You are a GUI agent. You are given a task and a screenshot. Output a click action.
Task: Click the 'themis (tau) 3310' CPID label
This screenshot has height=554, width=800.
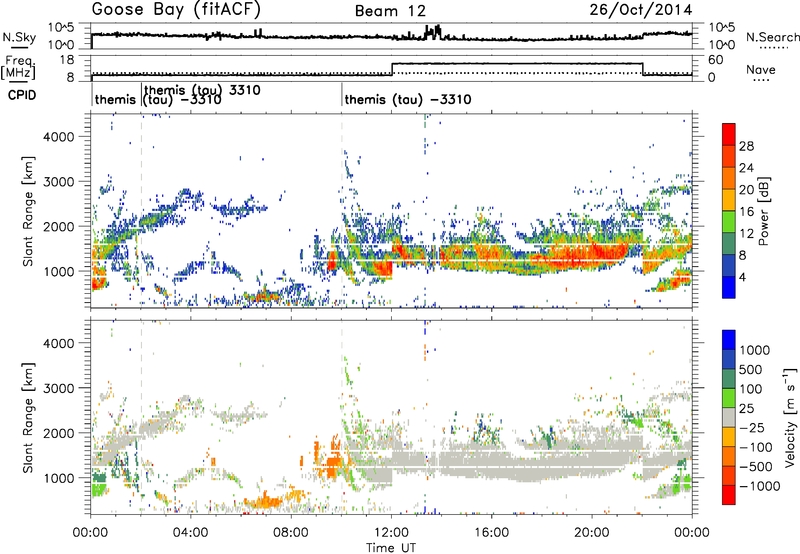pyautogui.click(x=203, y=90)
